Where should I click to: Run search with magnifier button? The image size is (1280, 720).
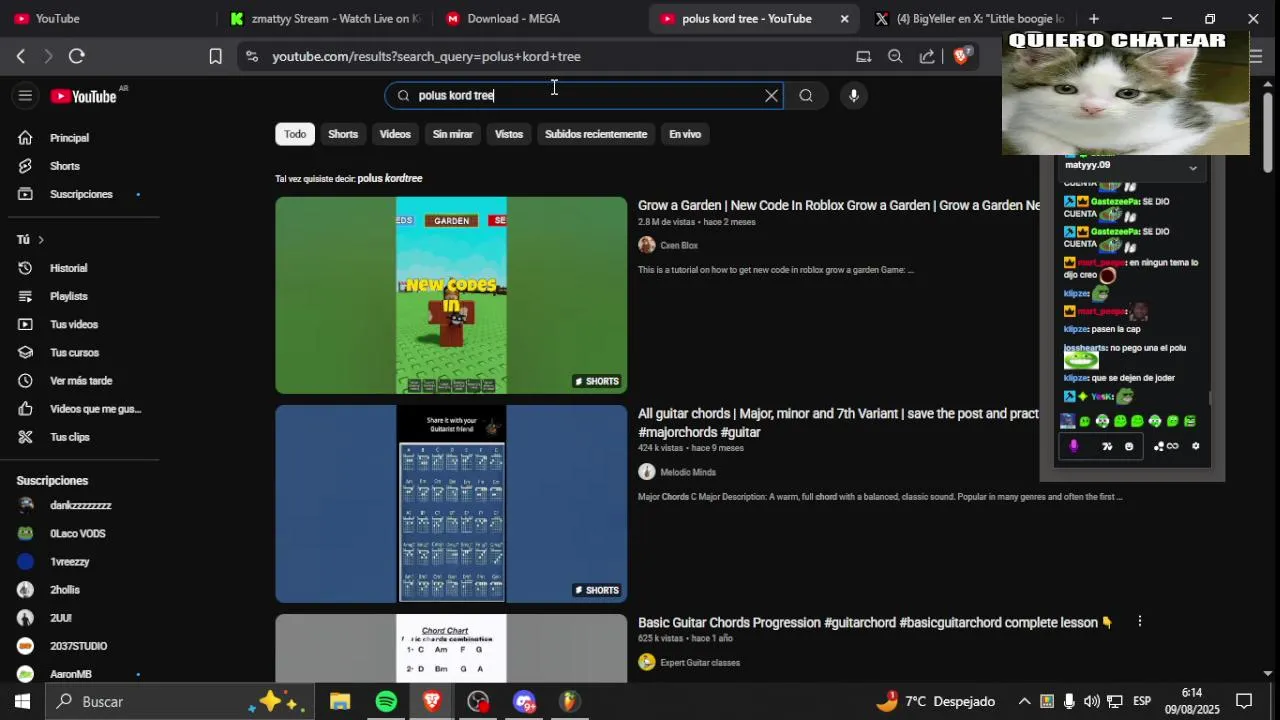click(806, 96)
